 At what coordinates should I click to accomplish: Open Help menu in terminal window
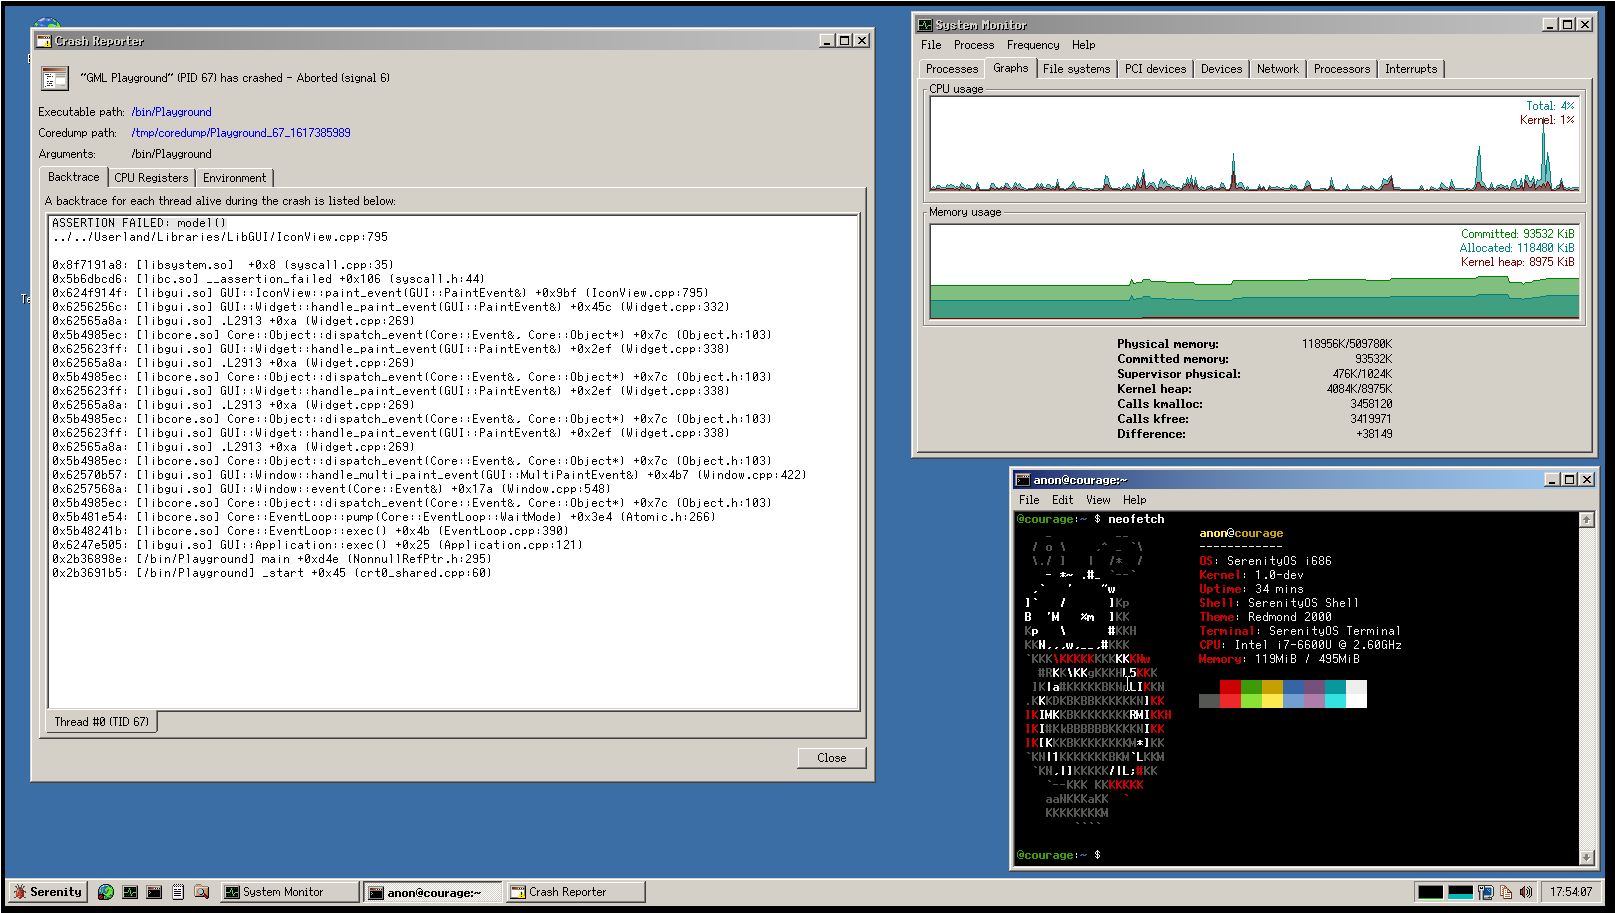coord(1135,500)
